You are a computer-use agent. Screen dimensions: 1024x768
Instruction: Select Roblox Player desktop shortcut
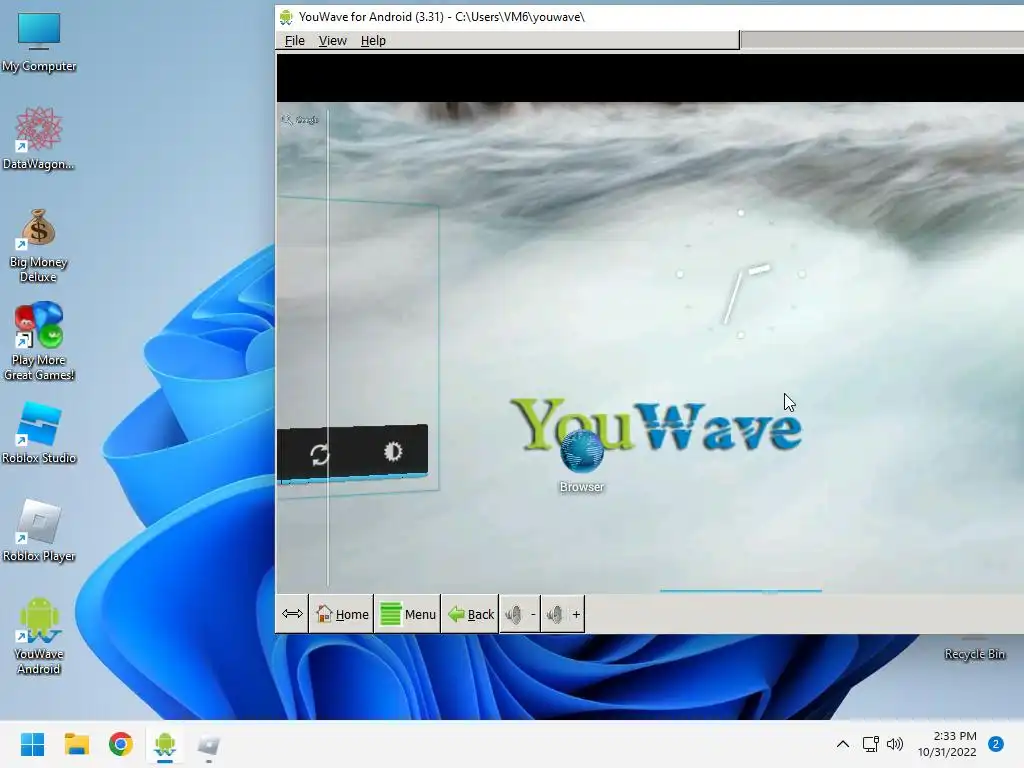pos(39,530)
